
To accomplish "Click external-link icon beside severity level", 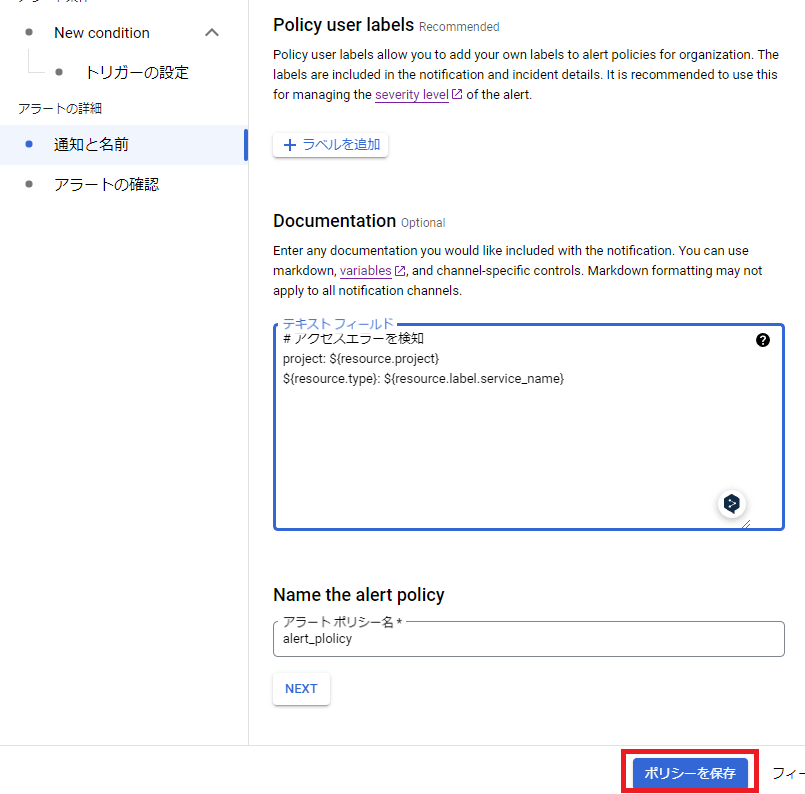I will pyautogui.click(x=456, y=94).
